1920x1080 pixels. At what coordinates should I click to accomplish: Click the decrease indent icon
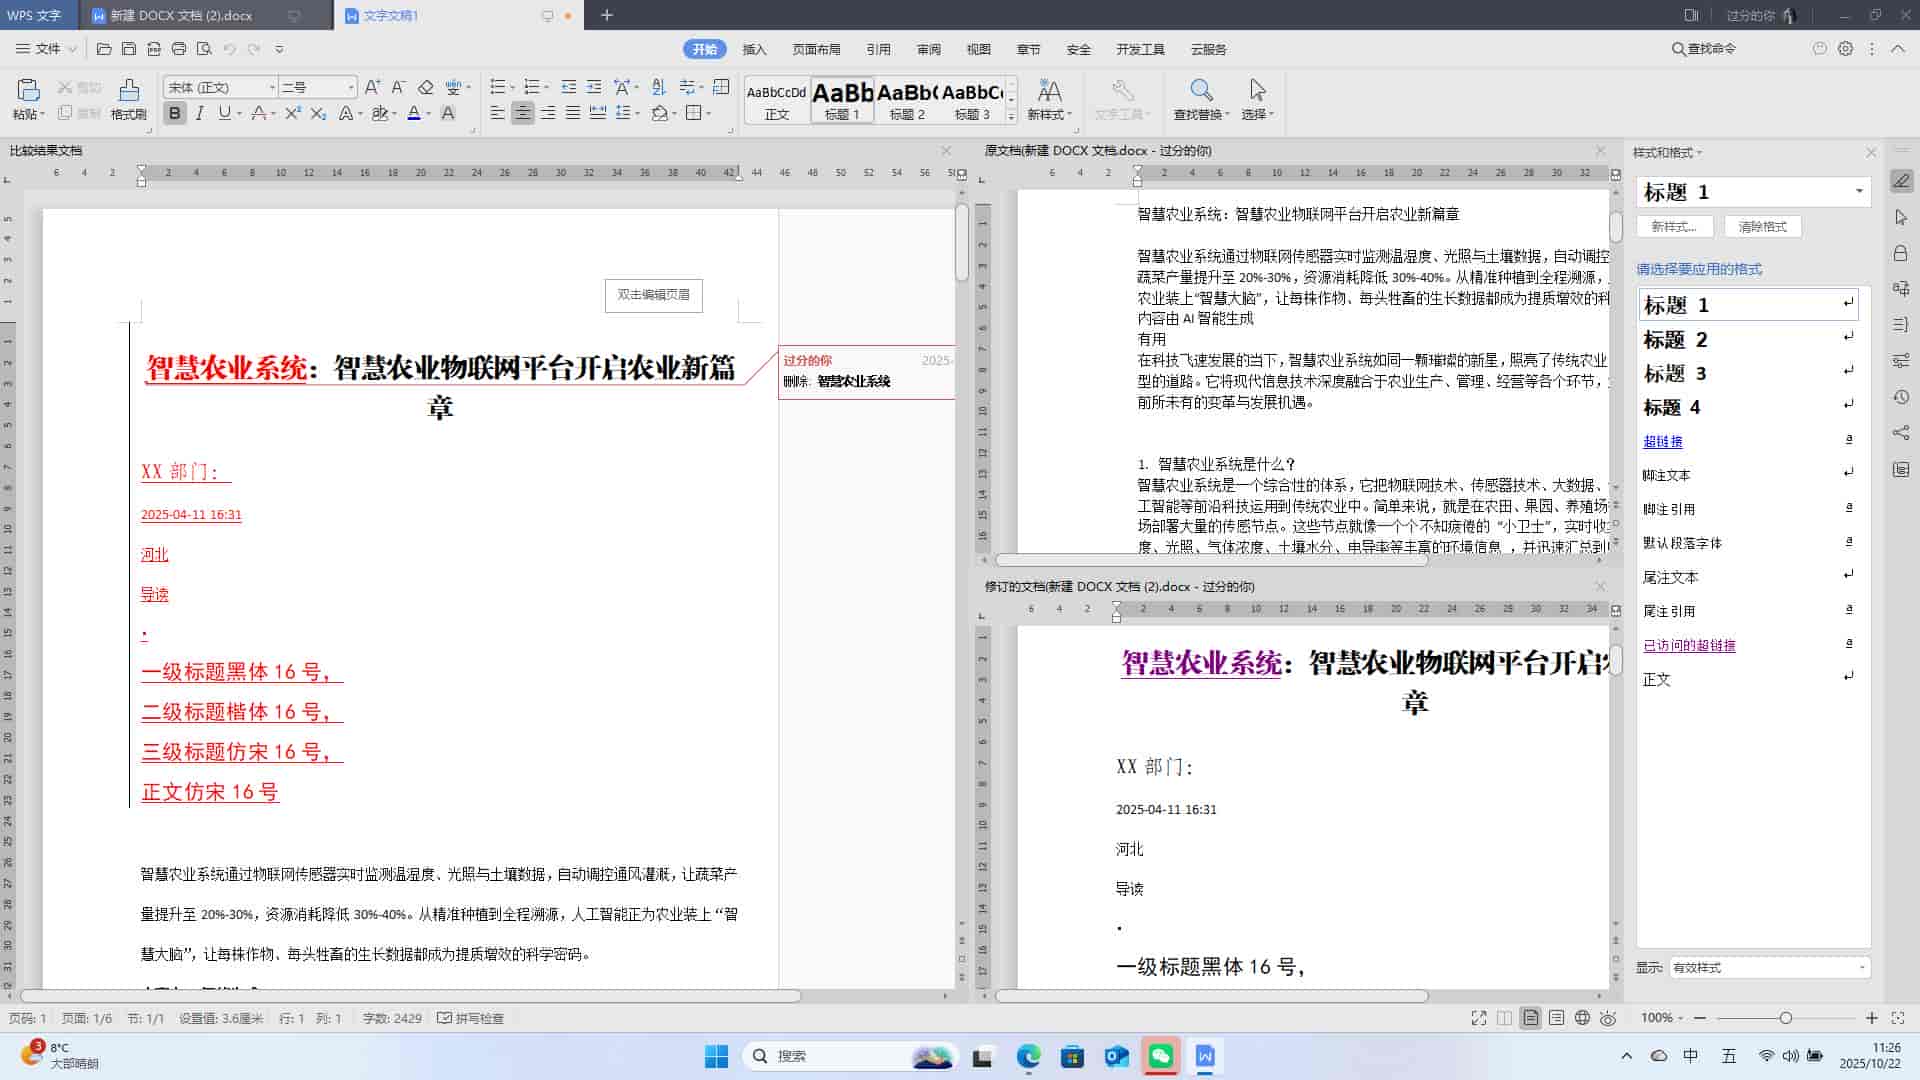(569, 87)
